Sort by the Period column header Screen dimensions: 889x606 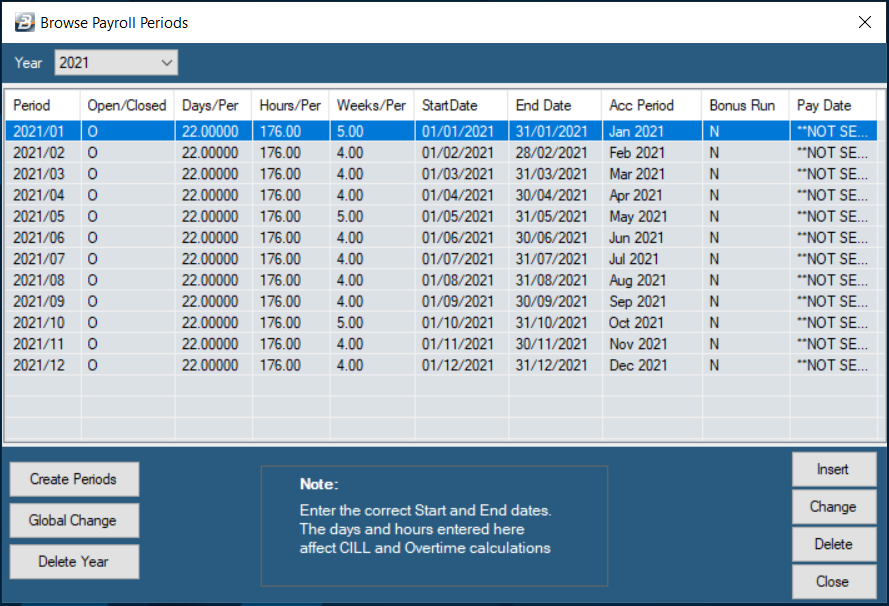tap(43, 105)
